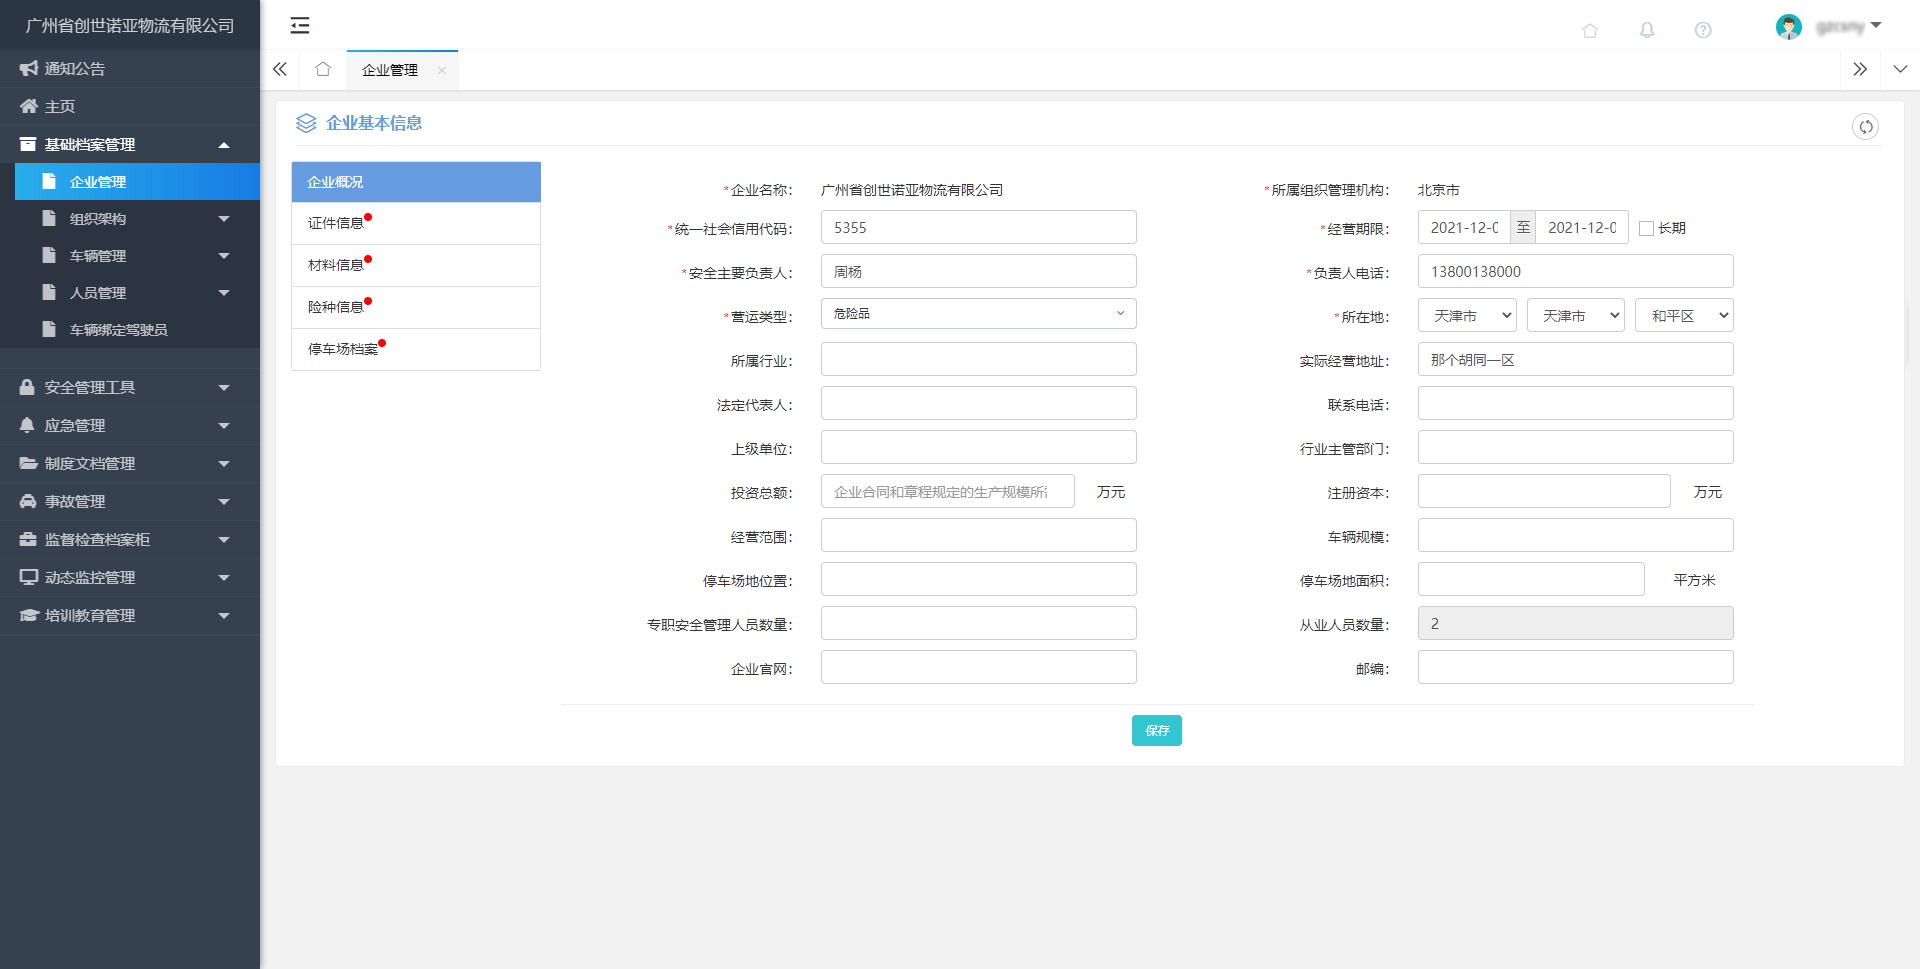Click the 保存 save button
1920x969 pixels.
click(1156, 731)
